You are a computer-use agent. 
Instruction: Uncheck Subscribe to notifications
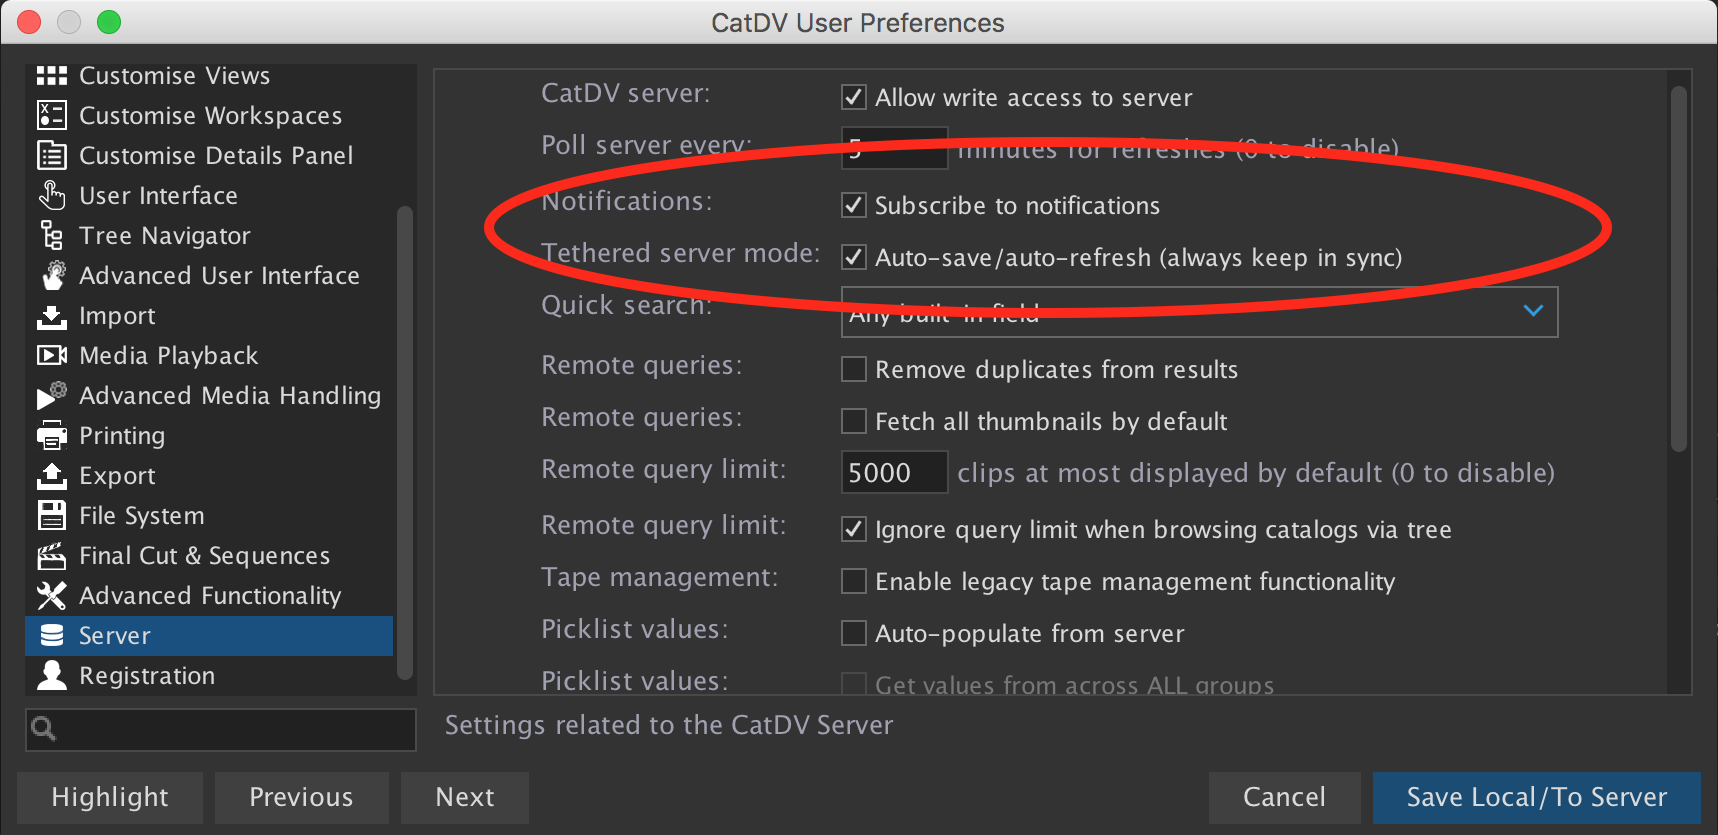854,205
